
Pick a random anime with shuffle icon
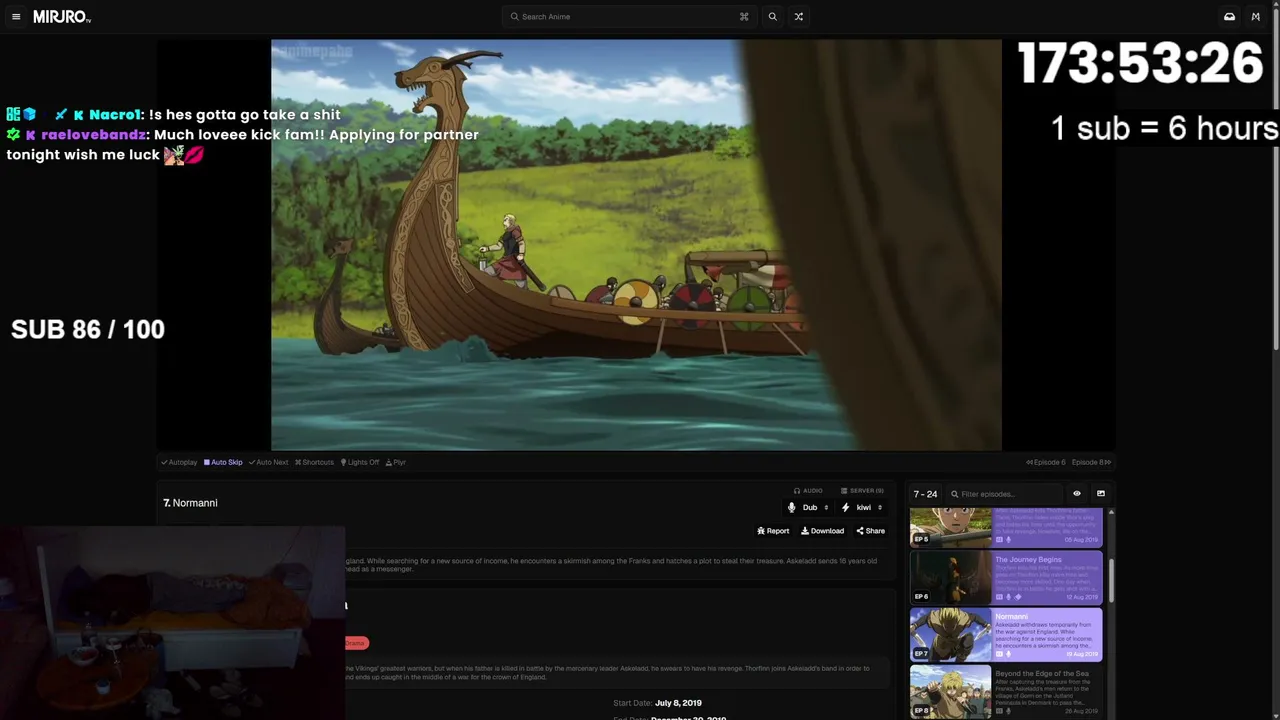click(798, 17)
